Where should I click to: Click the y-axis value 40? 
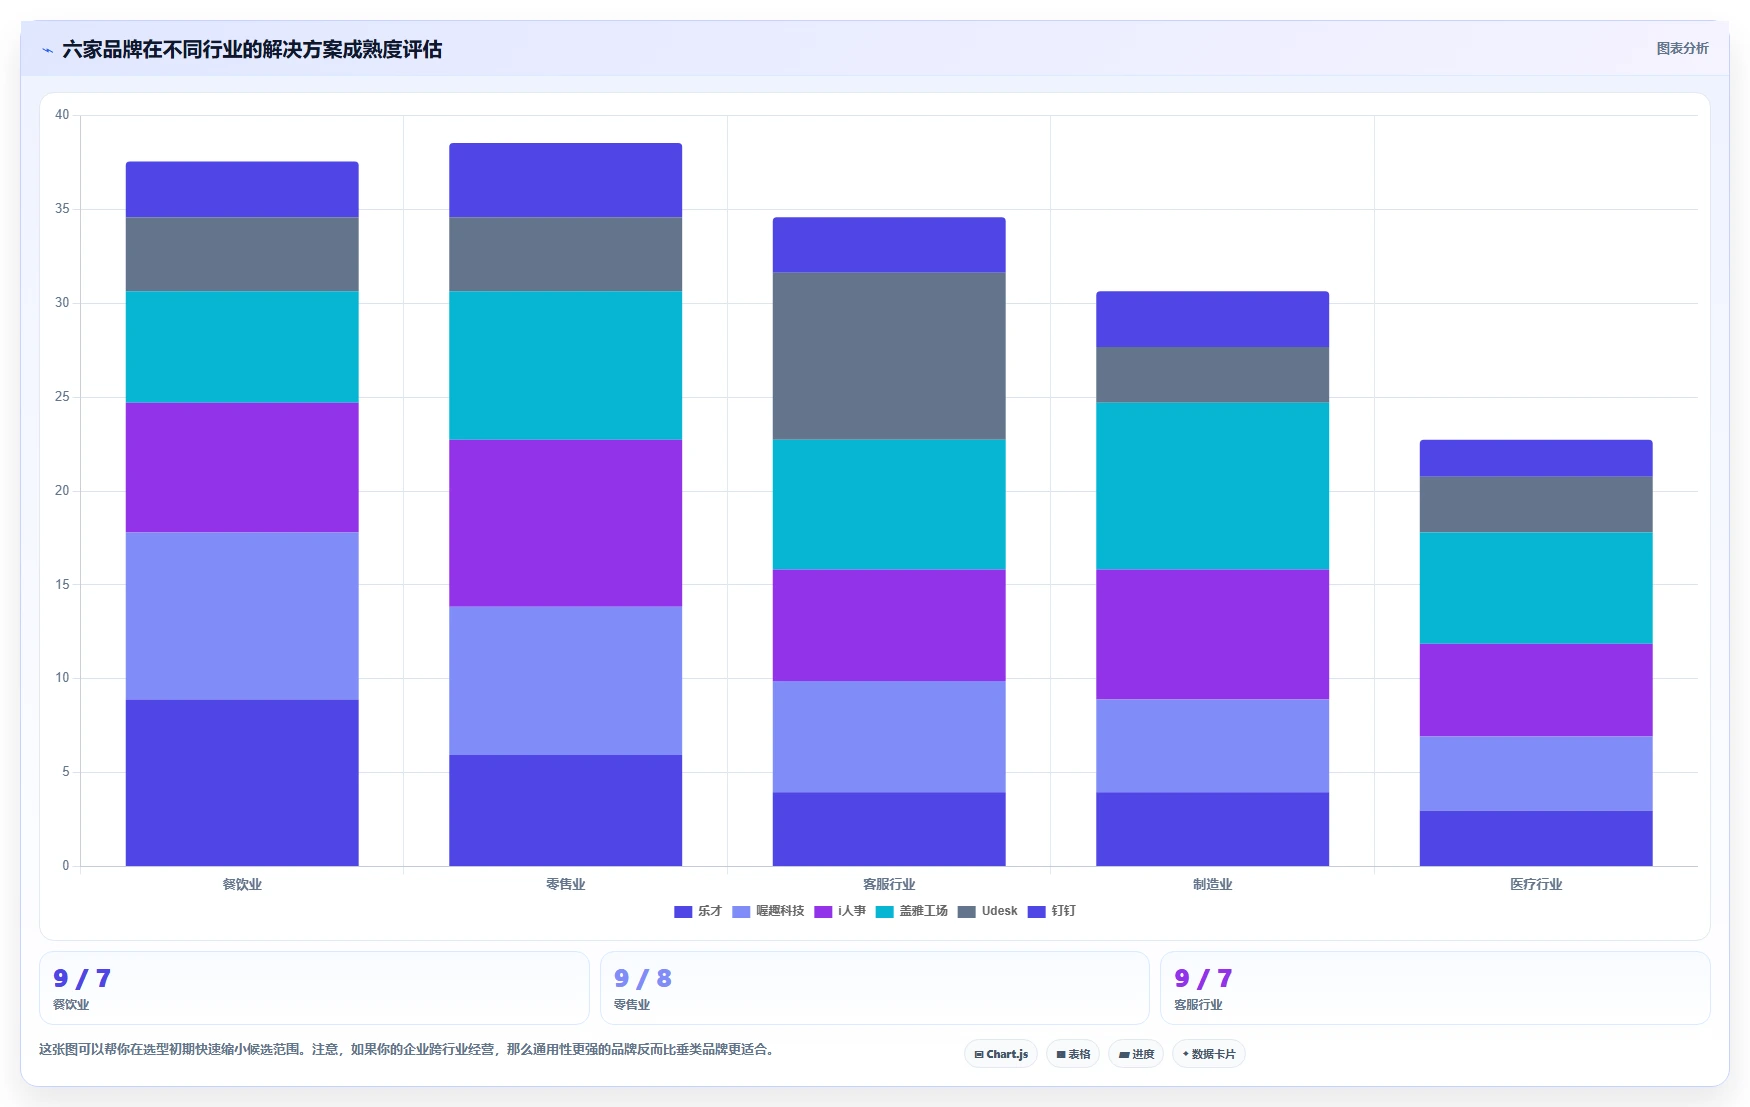click(x=62, y=115)
